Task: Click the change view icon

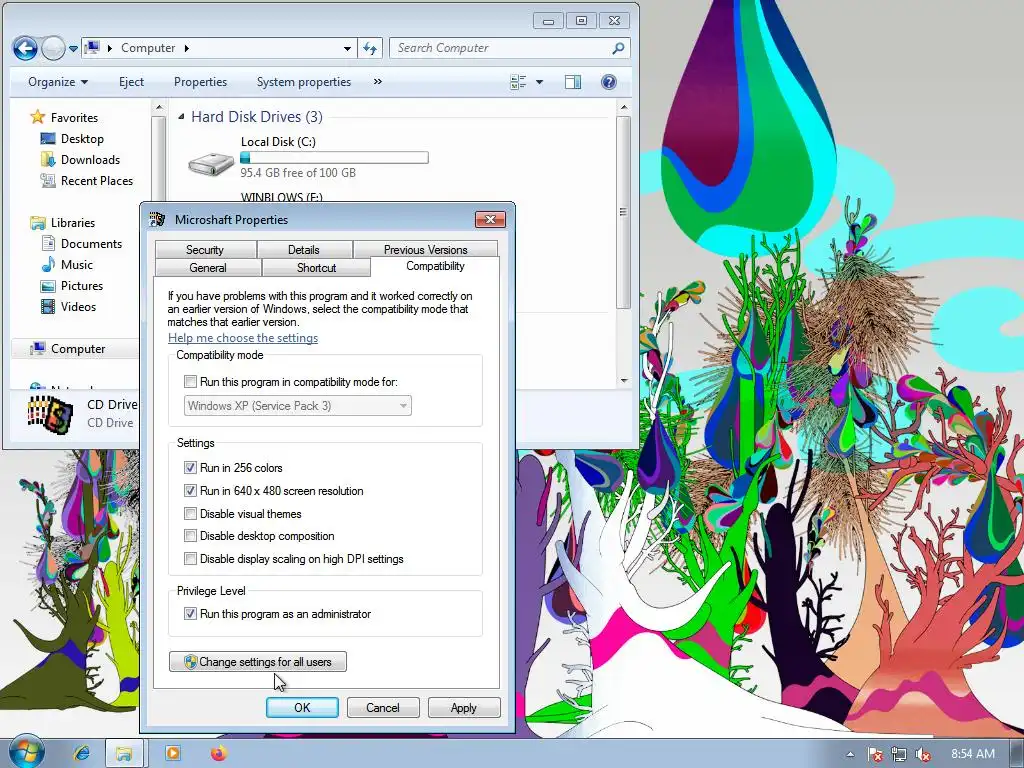Action: pos(518,82)
